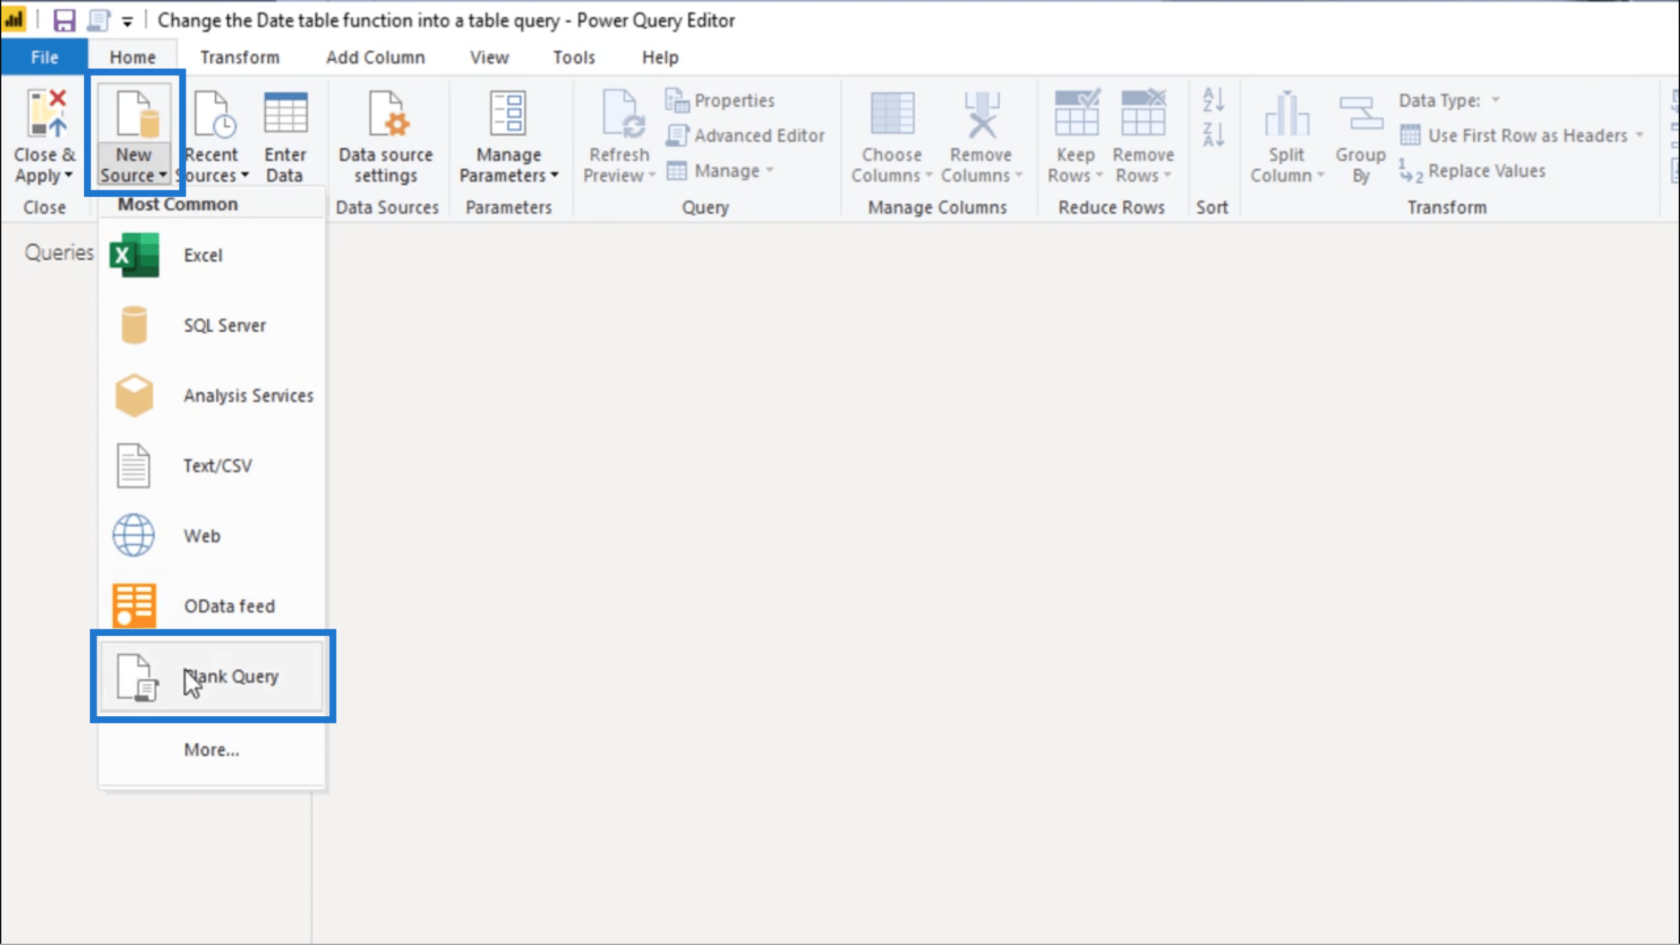Click More... in source list
Image resolution: width=1680 pixels, height=945 pixels.
click(x=212, y=749)
